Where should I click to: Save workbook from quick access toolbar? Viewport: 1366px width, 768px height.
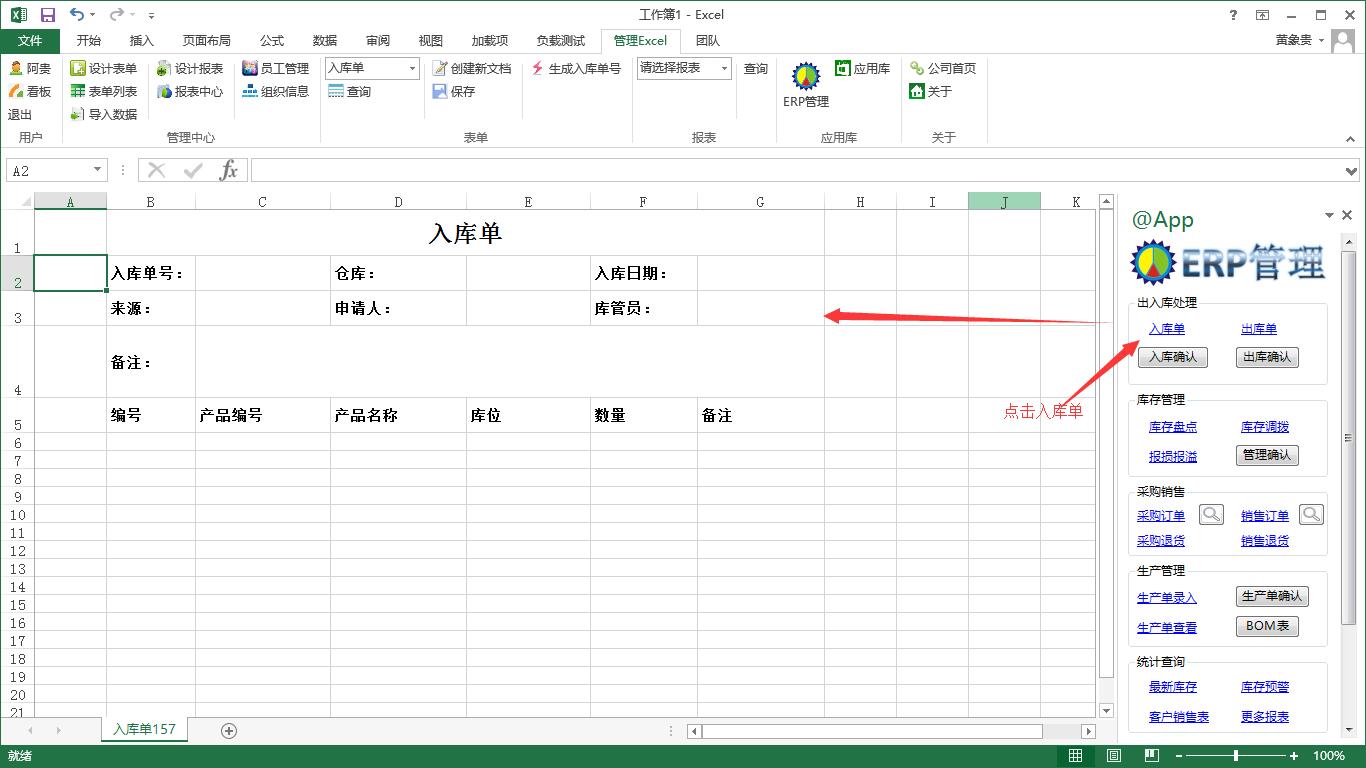(x=47, y=15)
